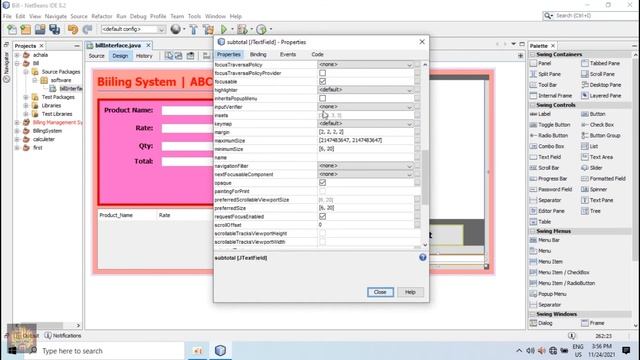Click help icon in properties dialog
Image resolution: width=640 pixels, height=360 pixels.
point(422,257)
